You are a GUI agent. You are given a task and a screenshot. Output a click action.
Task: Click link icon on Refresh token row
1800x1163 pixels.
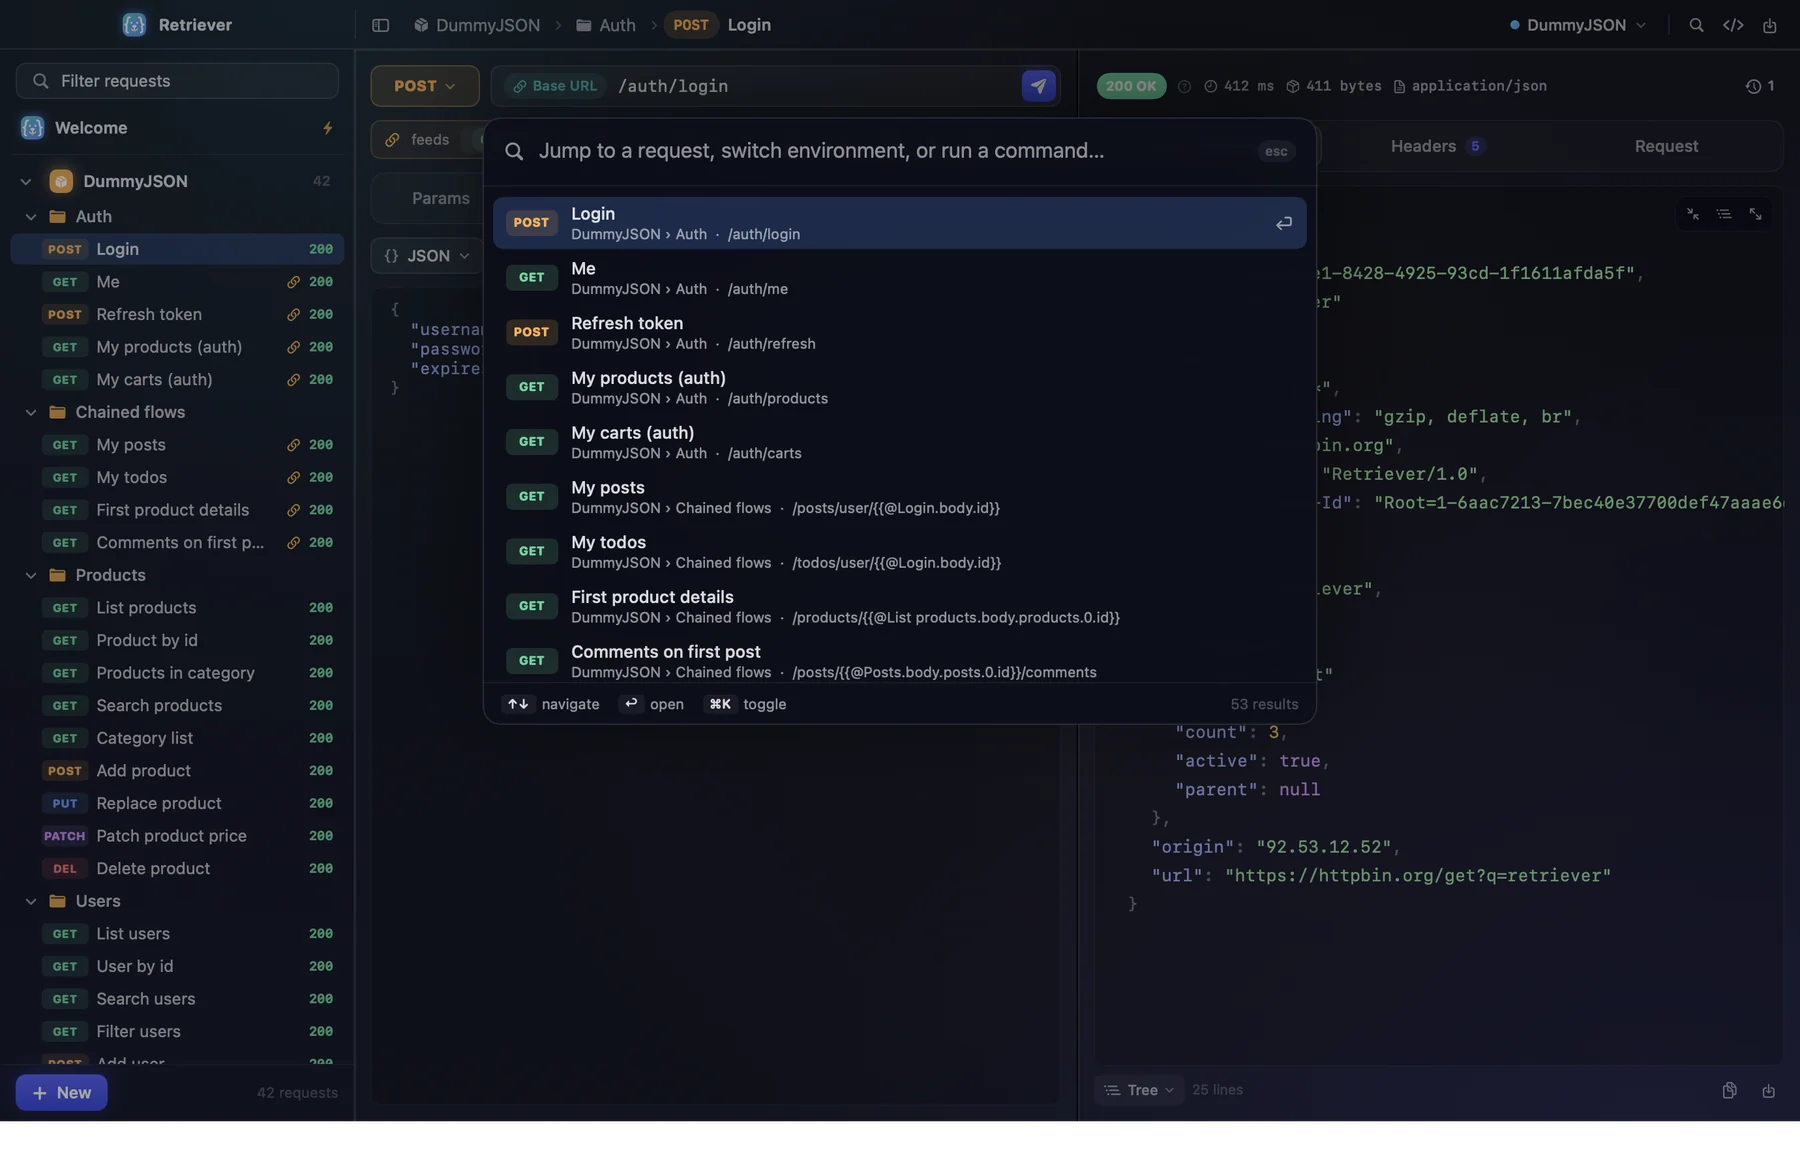click(293, 315)
